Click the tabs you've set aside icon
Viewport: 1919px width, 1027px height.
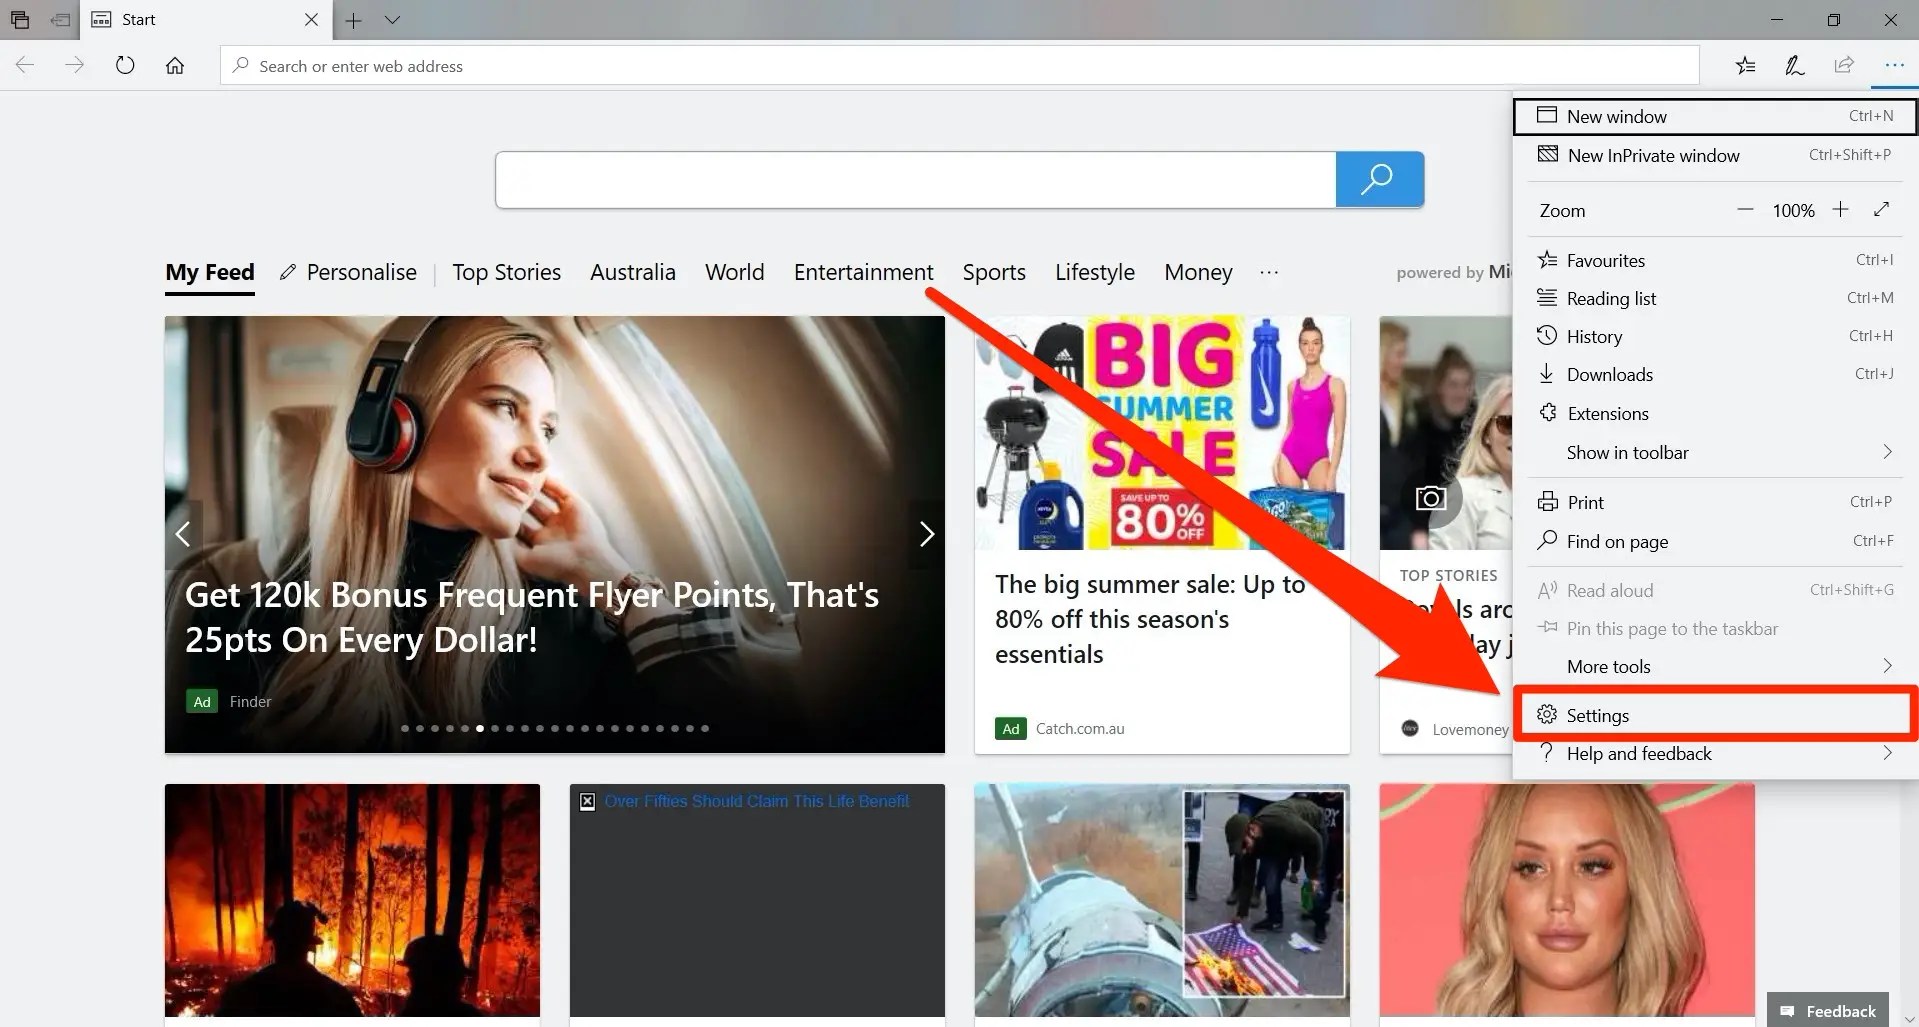20,20
